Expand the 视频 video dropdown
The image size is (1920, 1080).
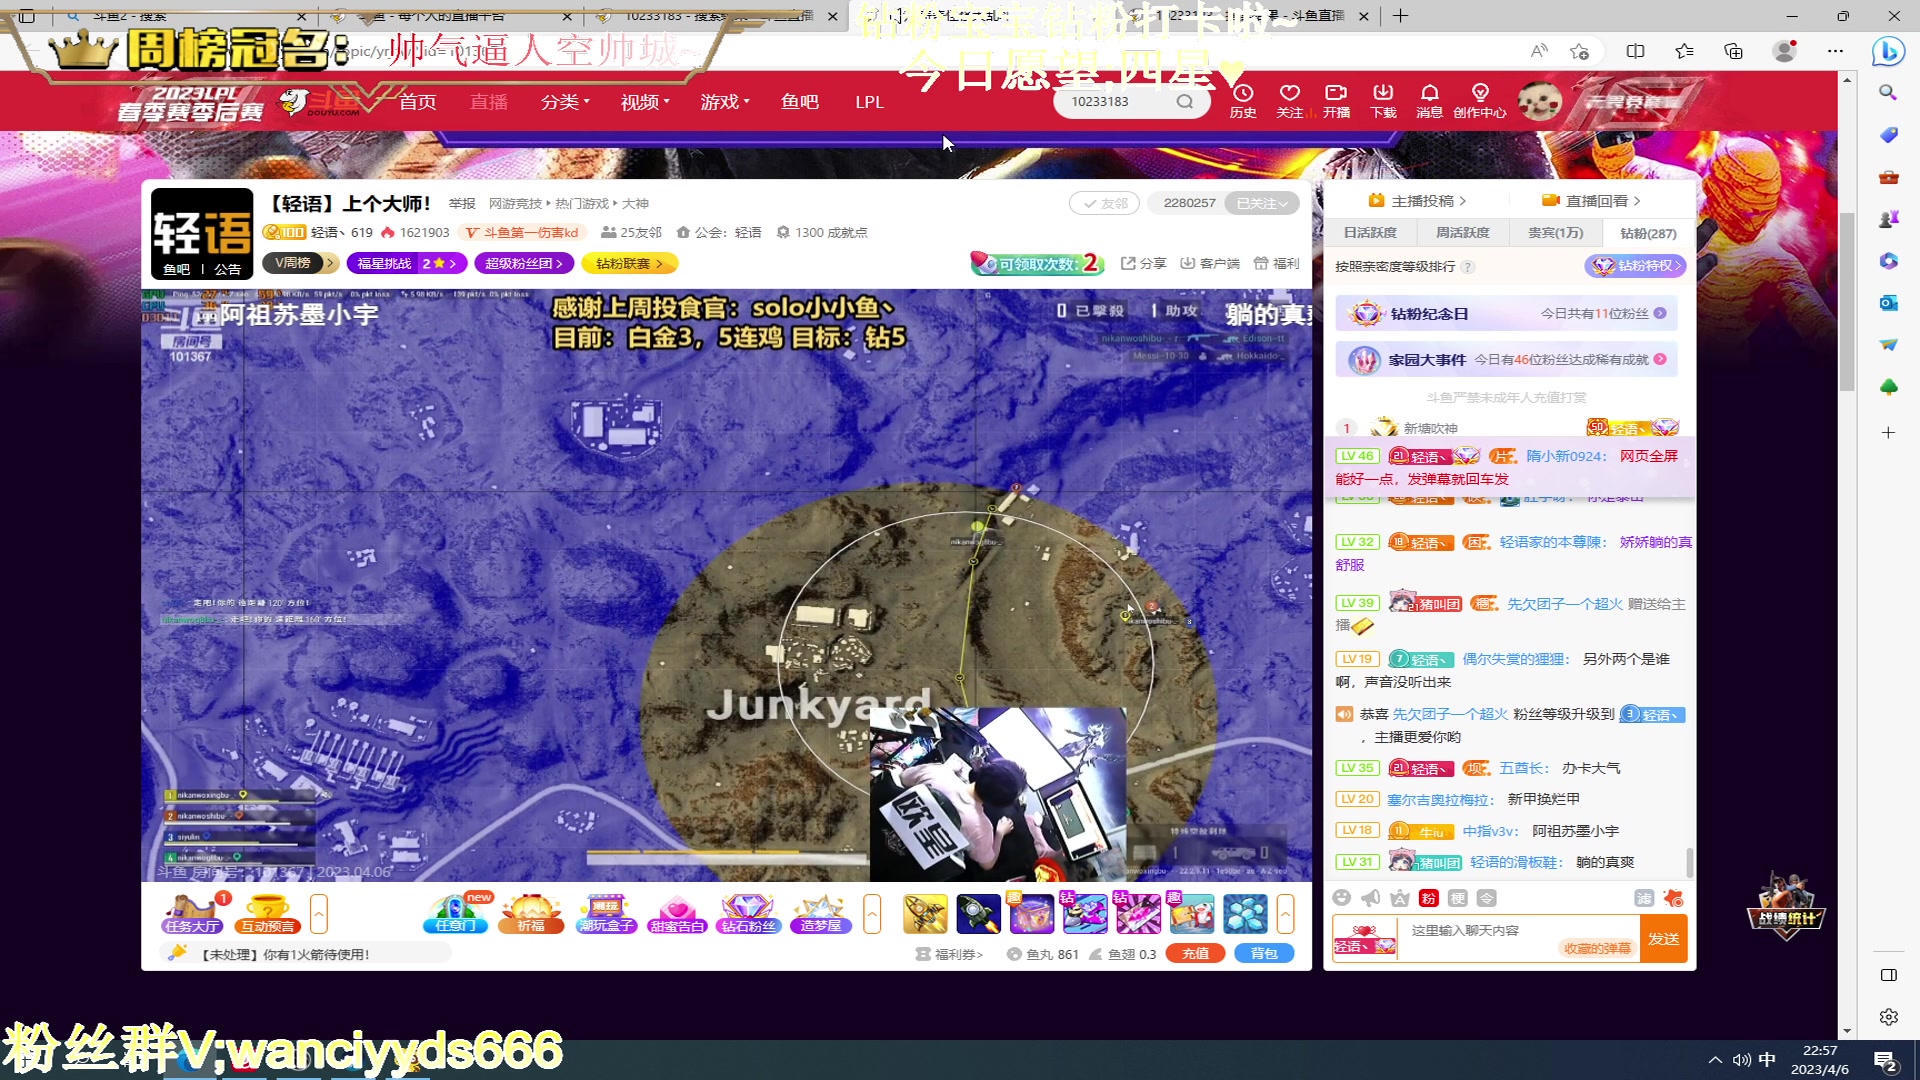click(x=645, y=102)
